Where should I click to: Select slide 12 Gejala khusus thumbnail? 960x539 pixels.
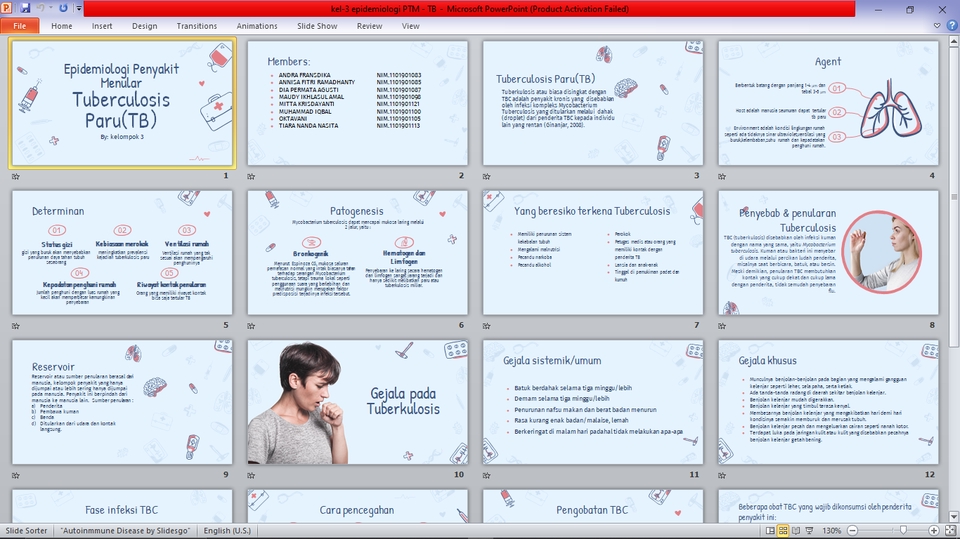[828, 402]
